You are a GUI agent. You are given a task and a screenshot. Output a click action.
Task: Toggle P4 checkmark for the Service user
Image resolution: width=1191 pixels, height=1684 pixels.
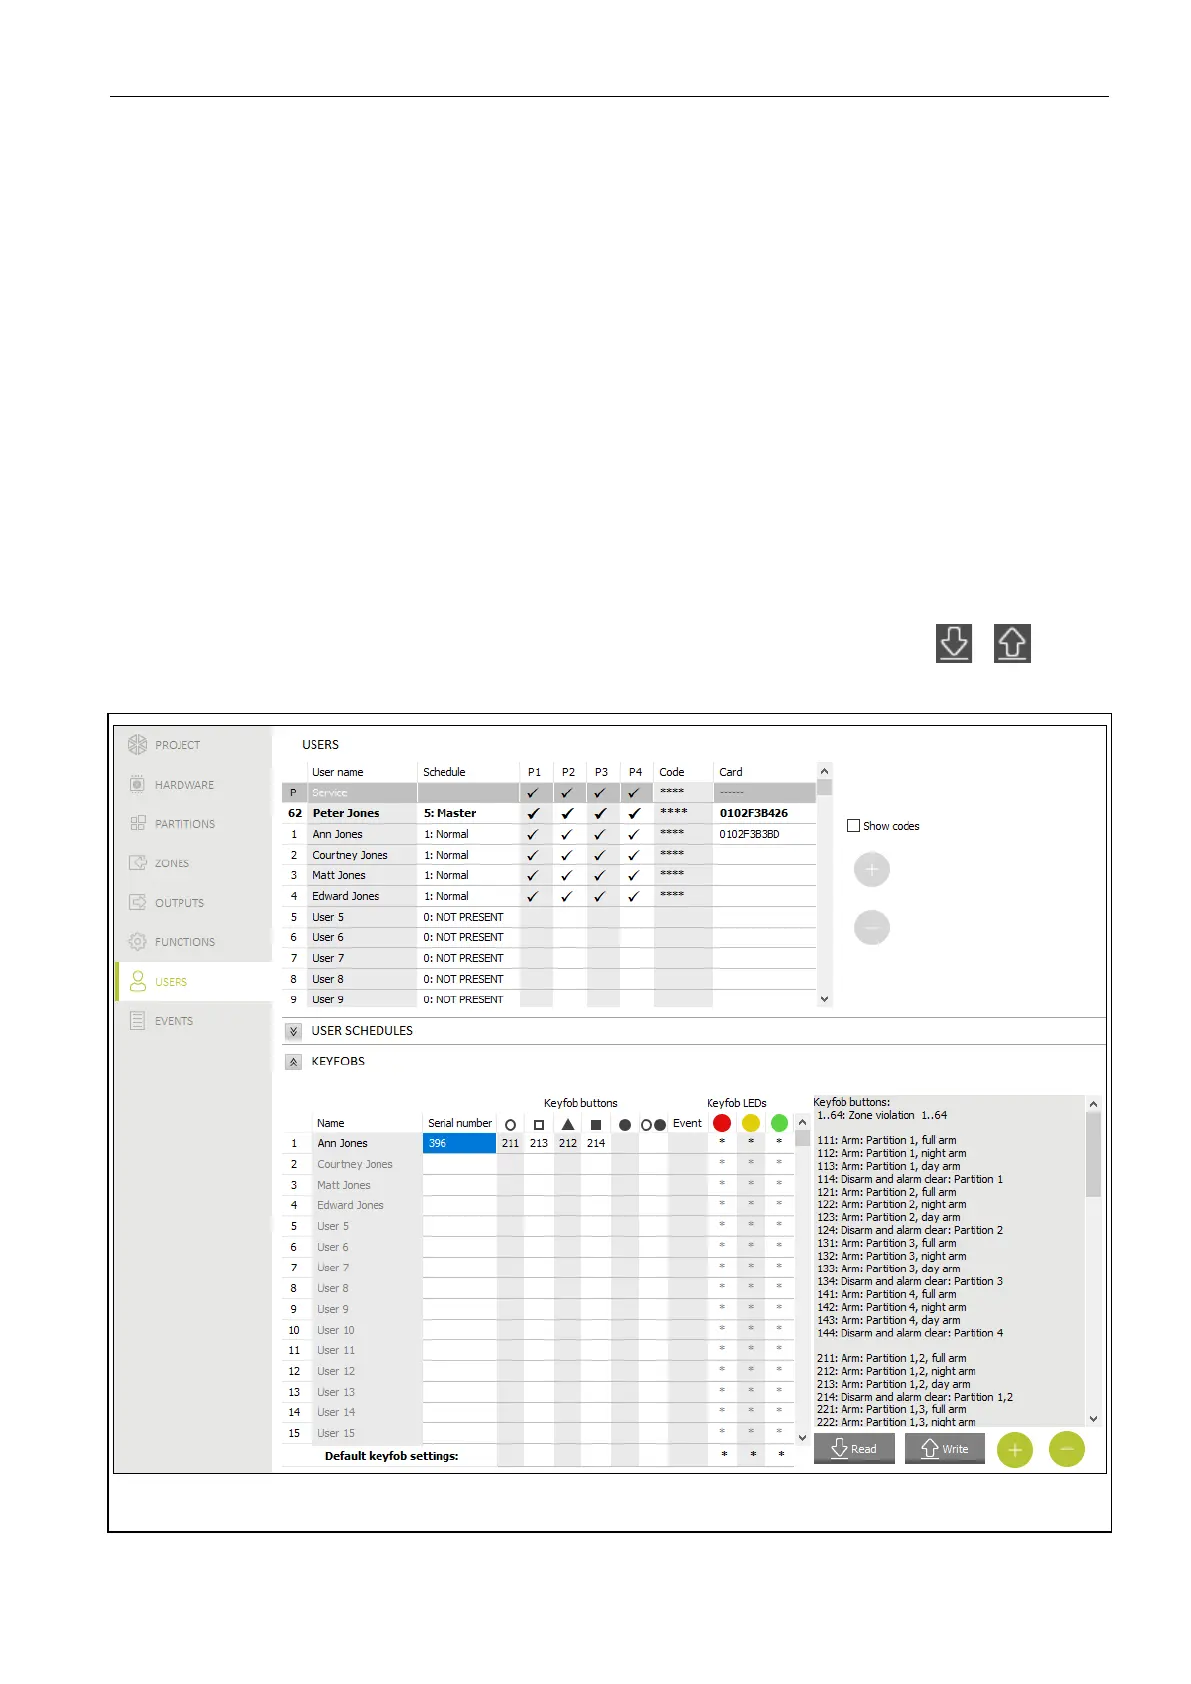(x=634, y=793)
